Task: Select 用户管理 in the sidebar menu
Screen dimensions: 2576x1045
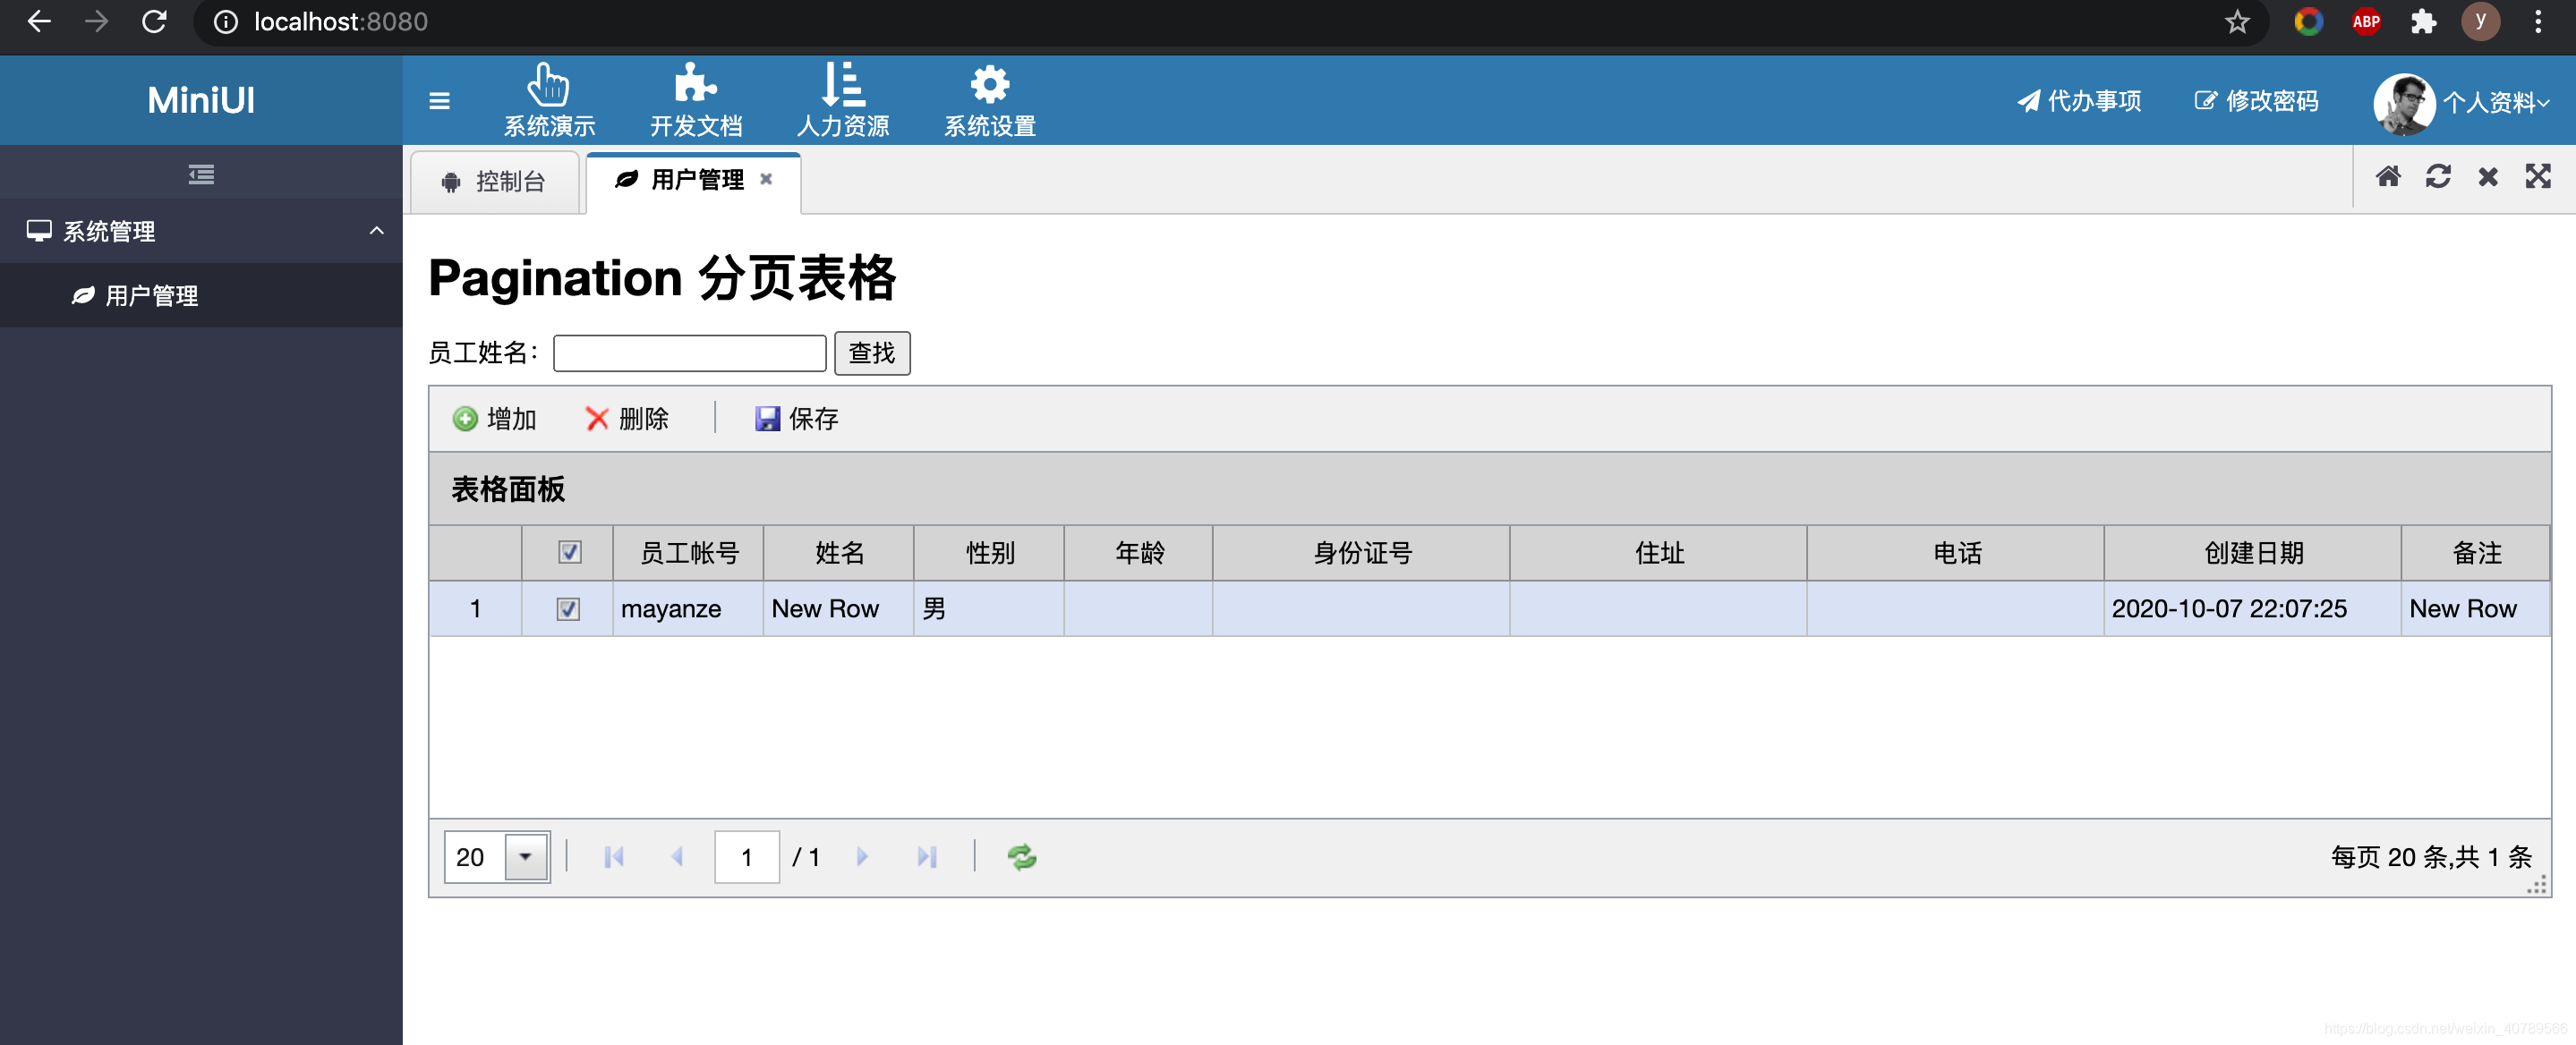Action: tap(151, 296)
